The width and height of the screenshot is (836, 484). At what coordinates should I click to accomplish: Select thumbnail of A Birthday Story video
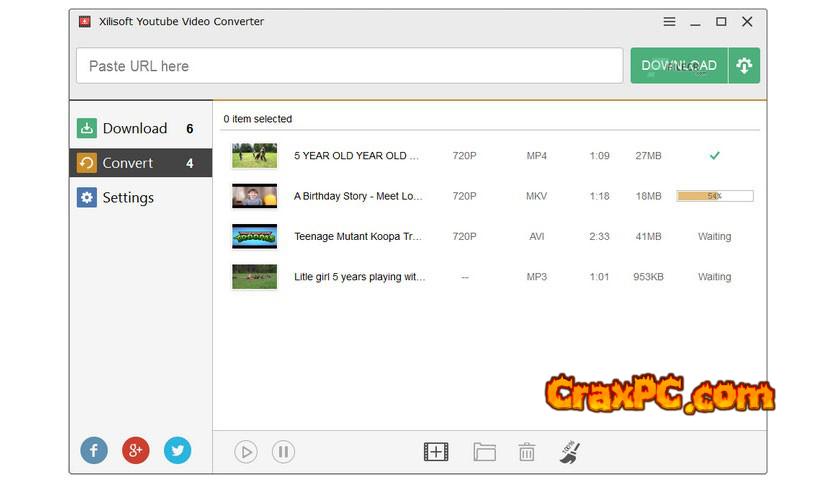click(x=254, y=196)
